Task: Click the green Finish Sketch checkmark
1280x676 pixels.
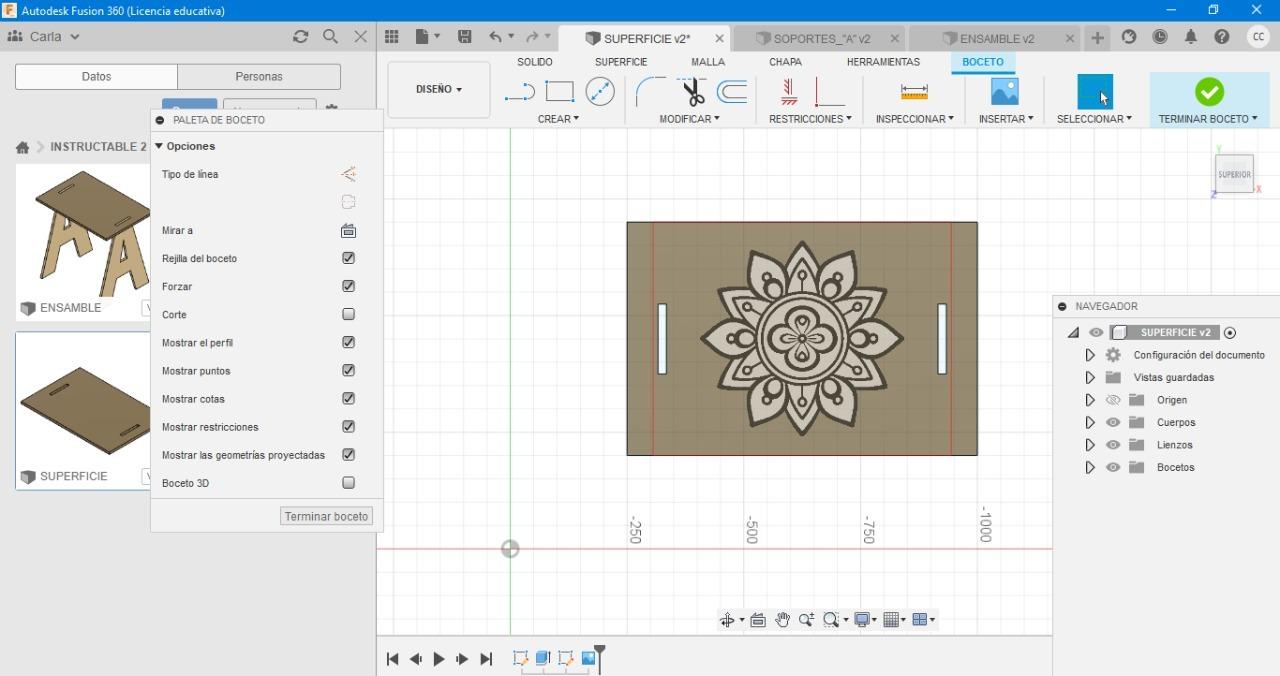Action: pos(1209,92)
